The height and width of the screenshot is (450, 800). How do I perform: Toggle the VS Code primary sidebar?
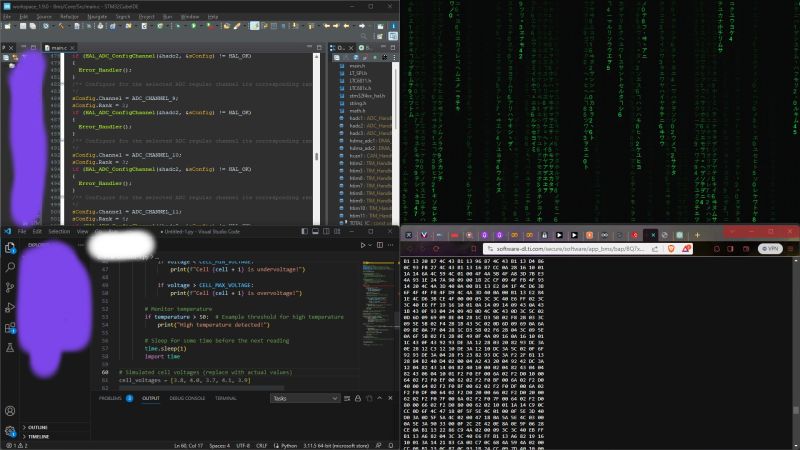[305, 232]
